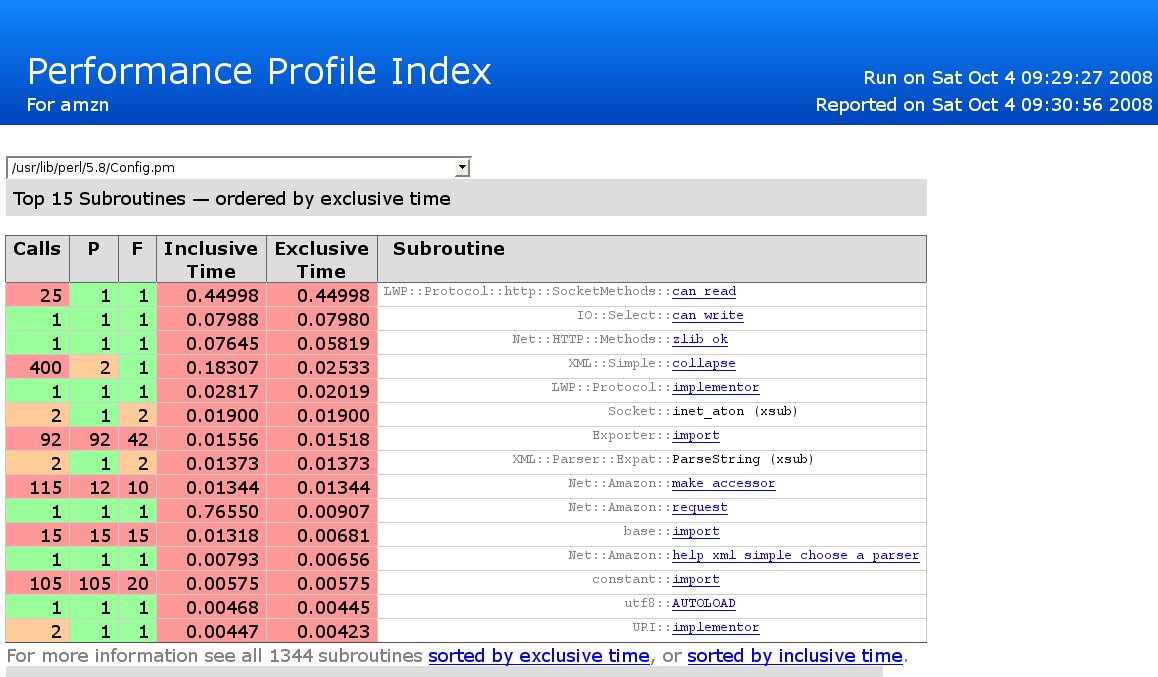Click exclusive time value 0.05819
1158x677 pixels.
(322, 343)
